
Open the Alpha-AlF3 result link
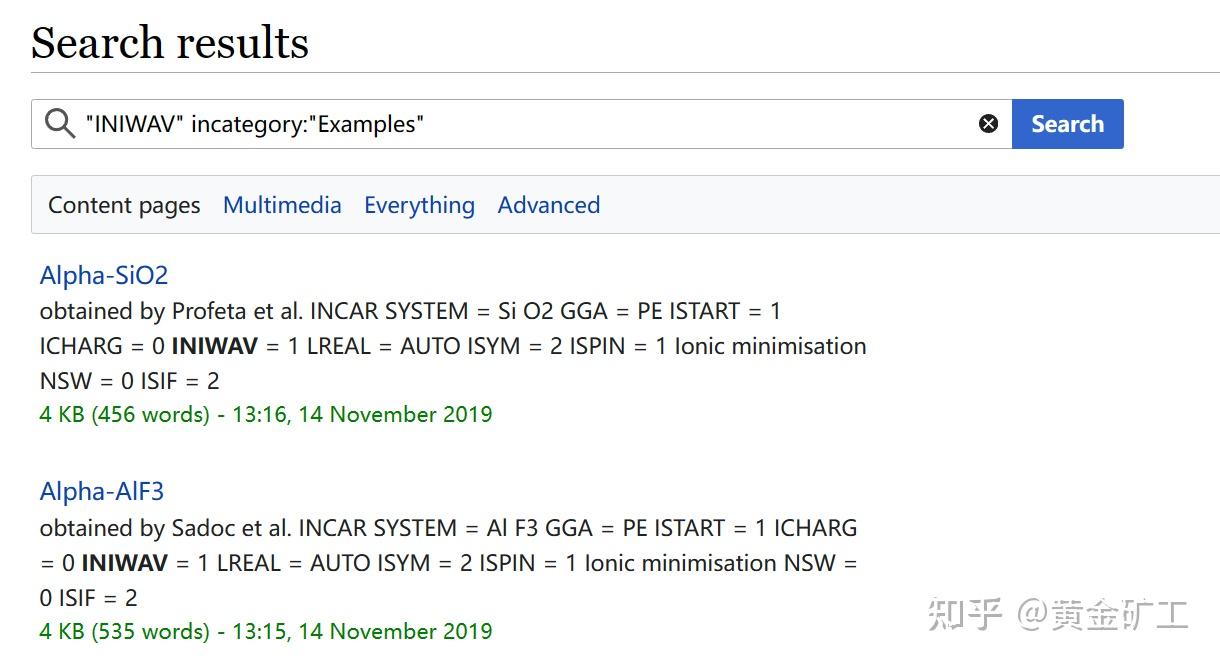[102, 491]
